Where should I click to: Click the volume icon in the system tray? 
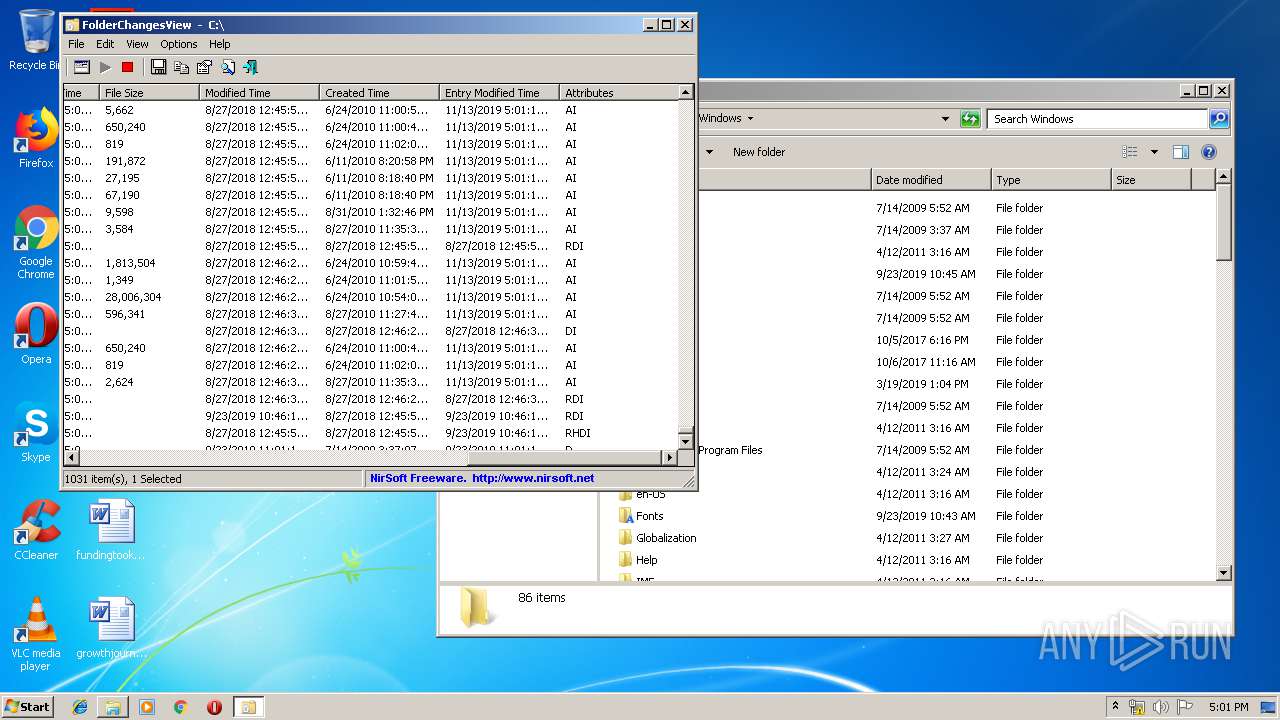tap(1160, 707)
